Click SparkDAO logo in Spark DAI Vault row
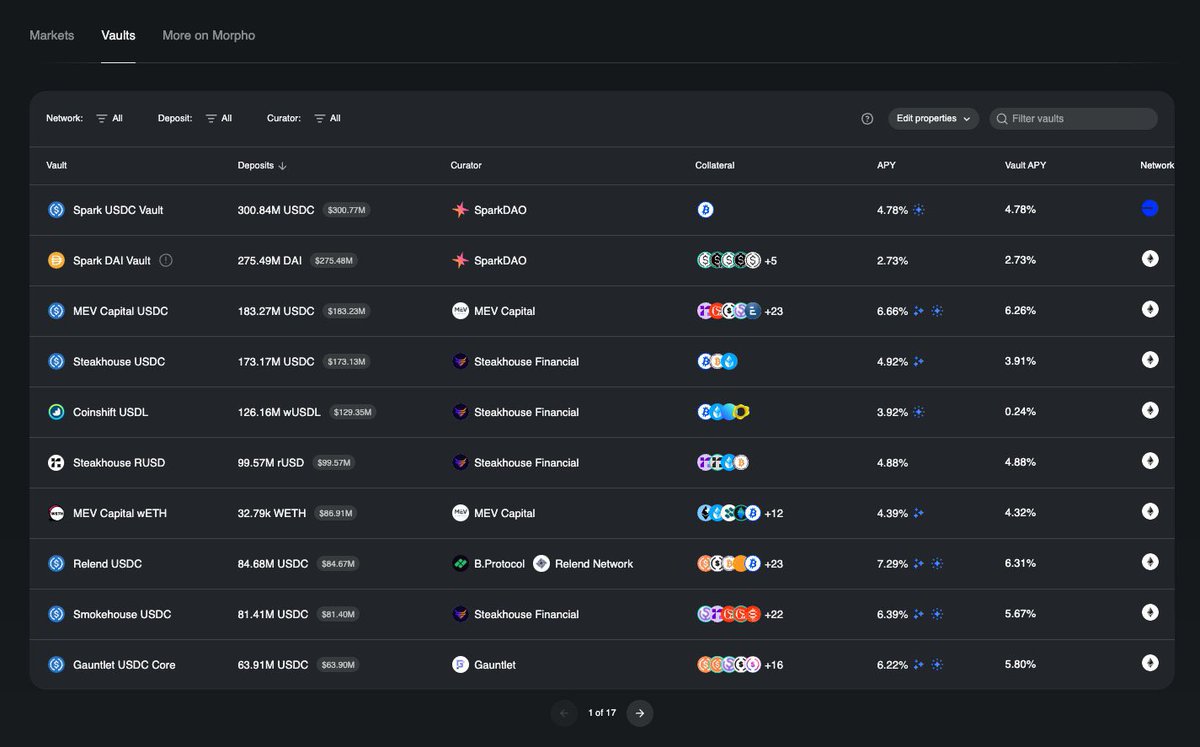 pos(460,260)
